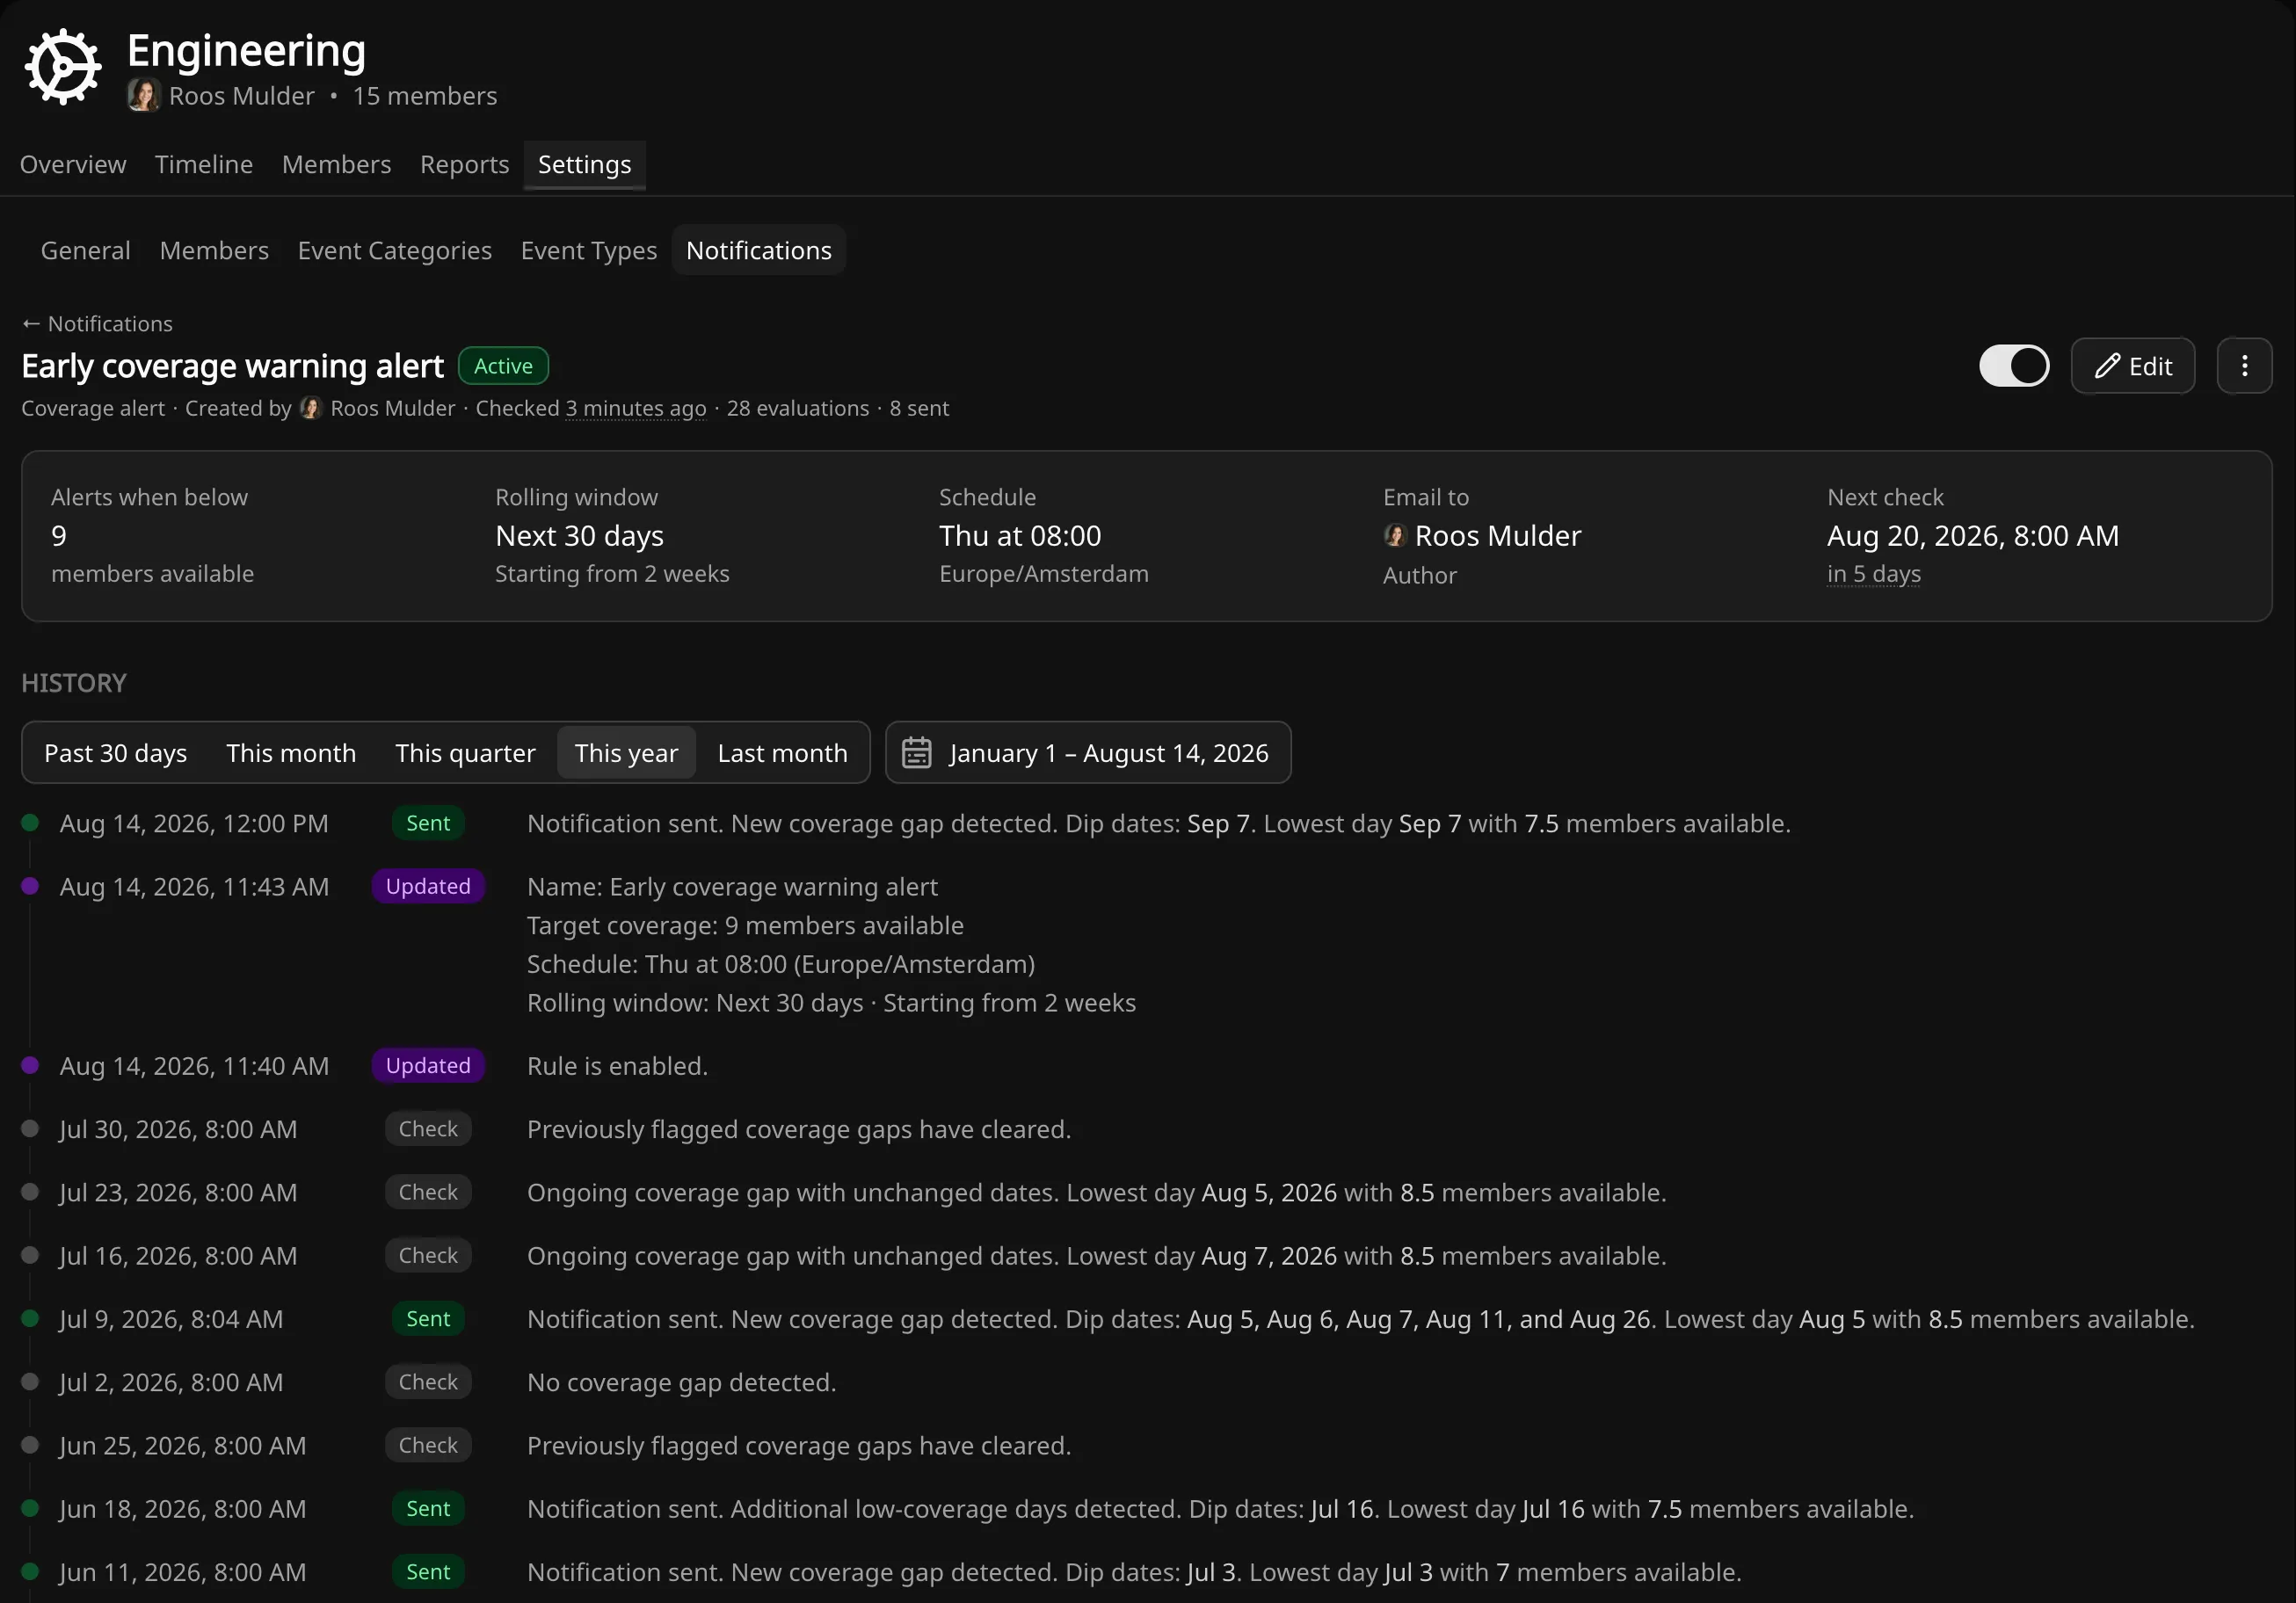Click Check badge for Jul 23 entry
2296x1603 pixels.
[x=428, y=1192]
